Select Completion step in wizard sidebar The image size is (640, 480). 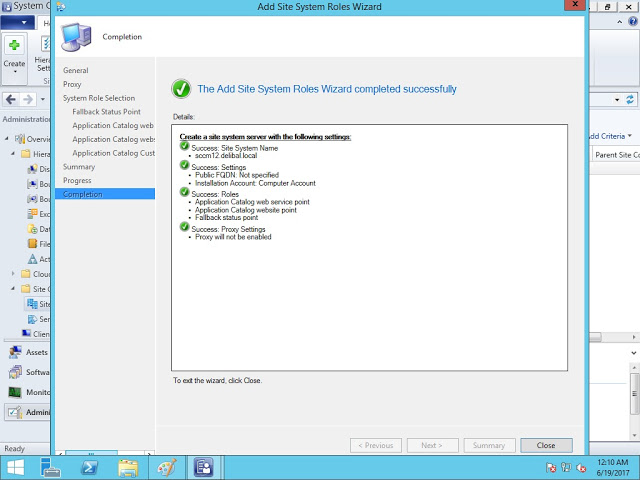point(82,194)
